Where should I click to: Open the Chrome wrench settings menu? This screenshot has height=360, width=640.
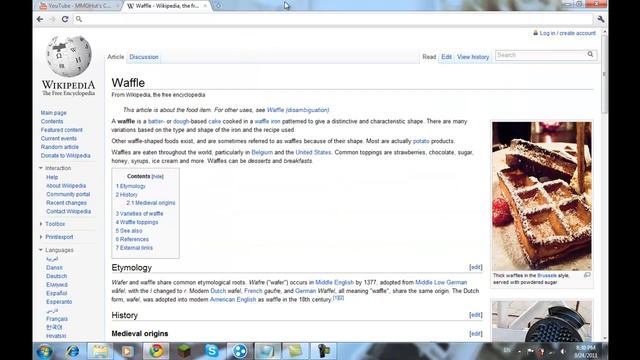tap(600, 19)
